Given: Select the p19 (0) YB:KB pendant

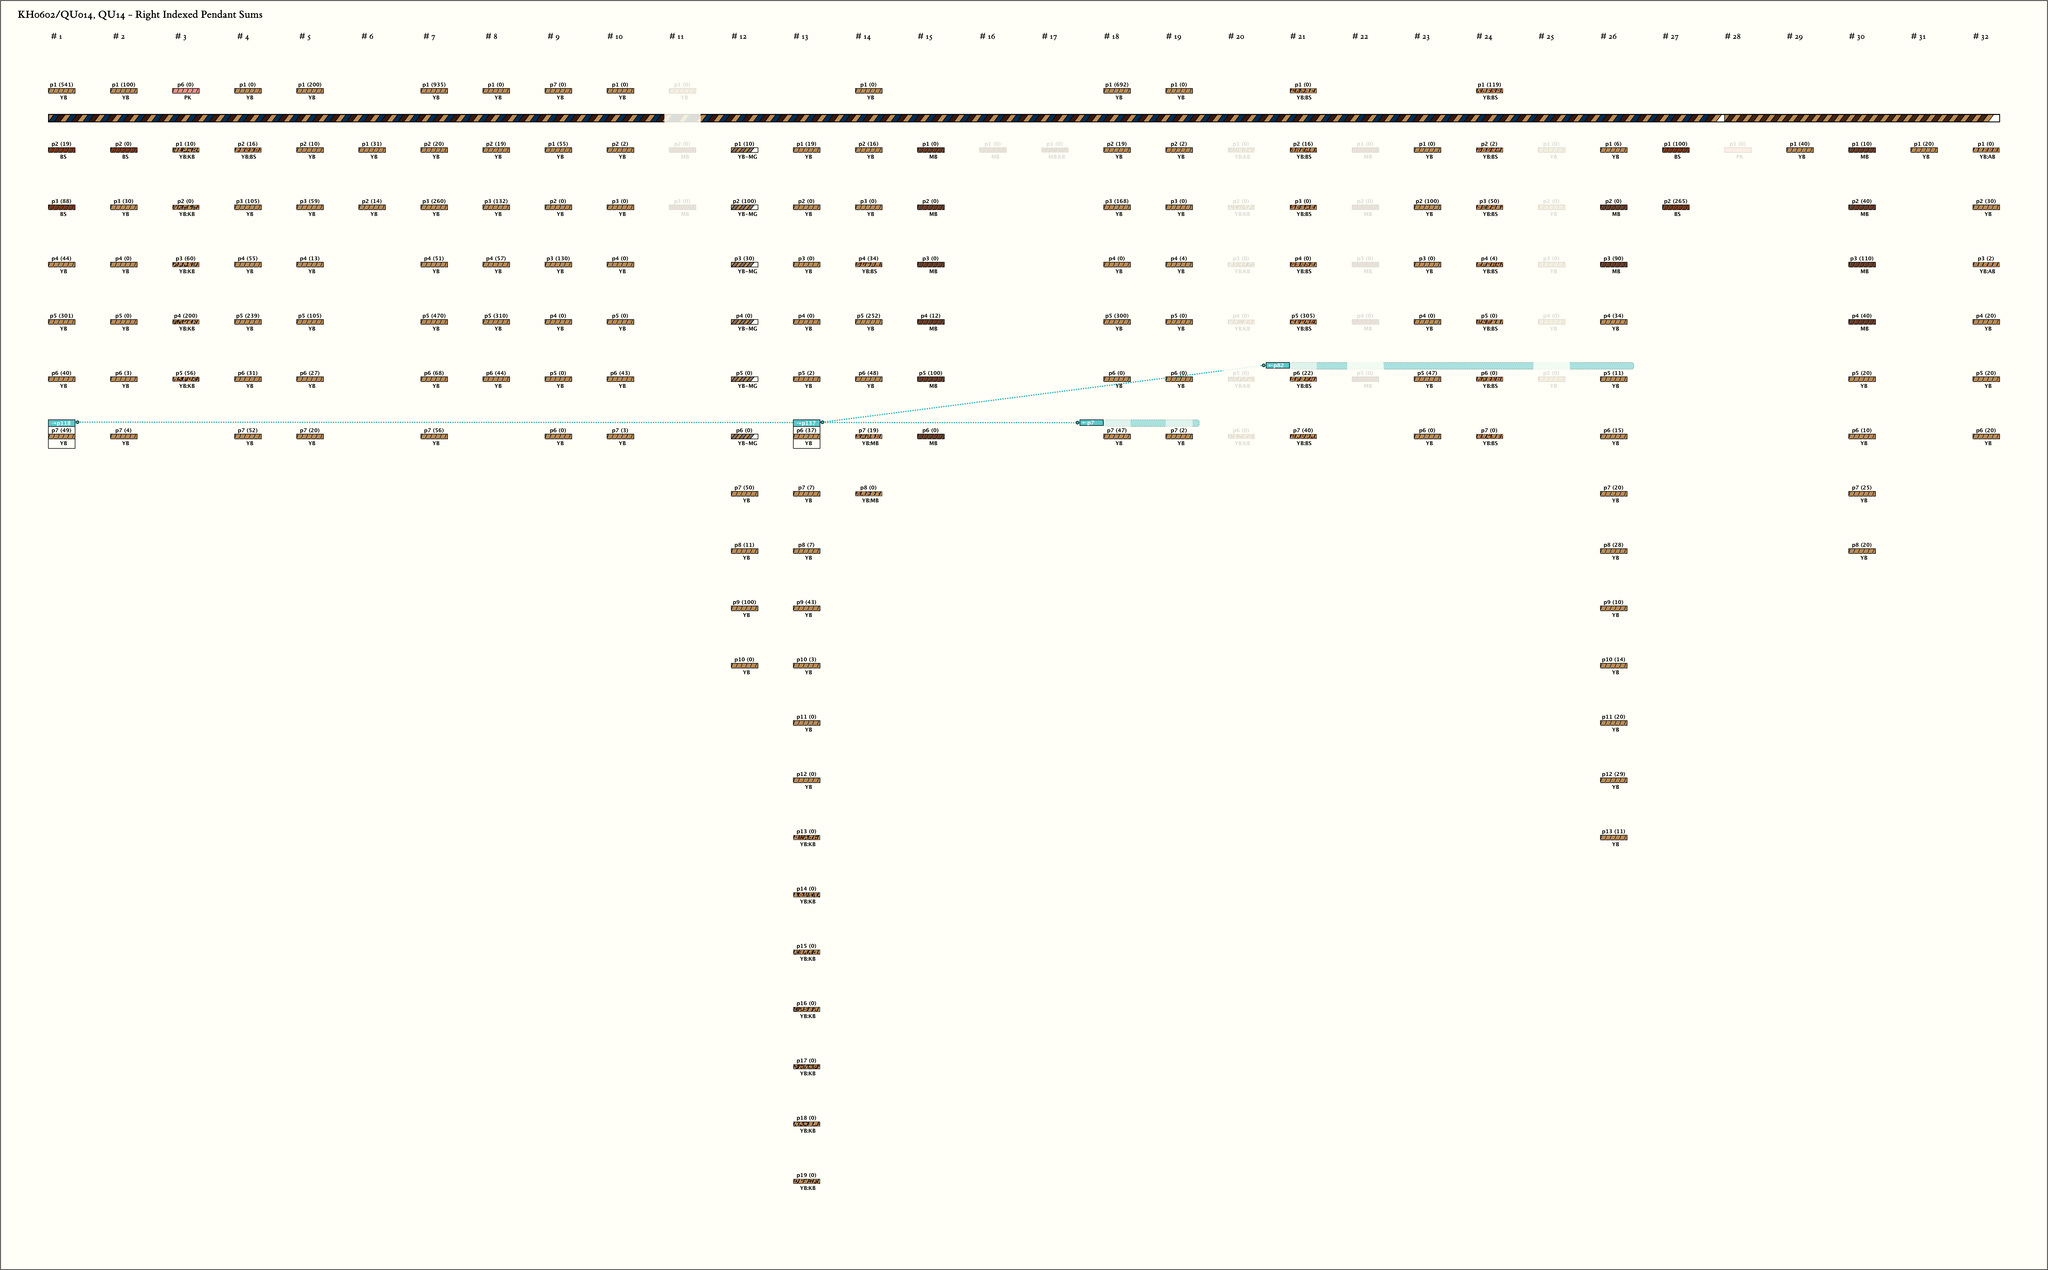Looking at the screenshot, I should [x=806, y=1182].
